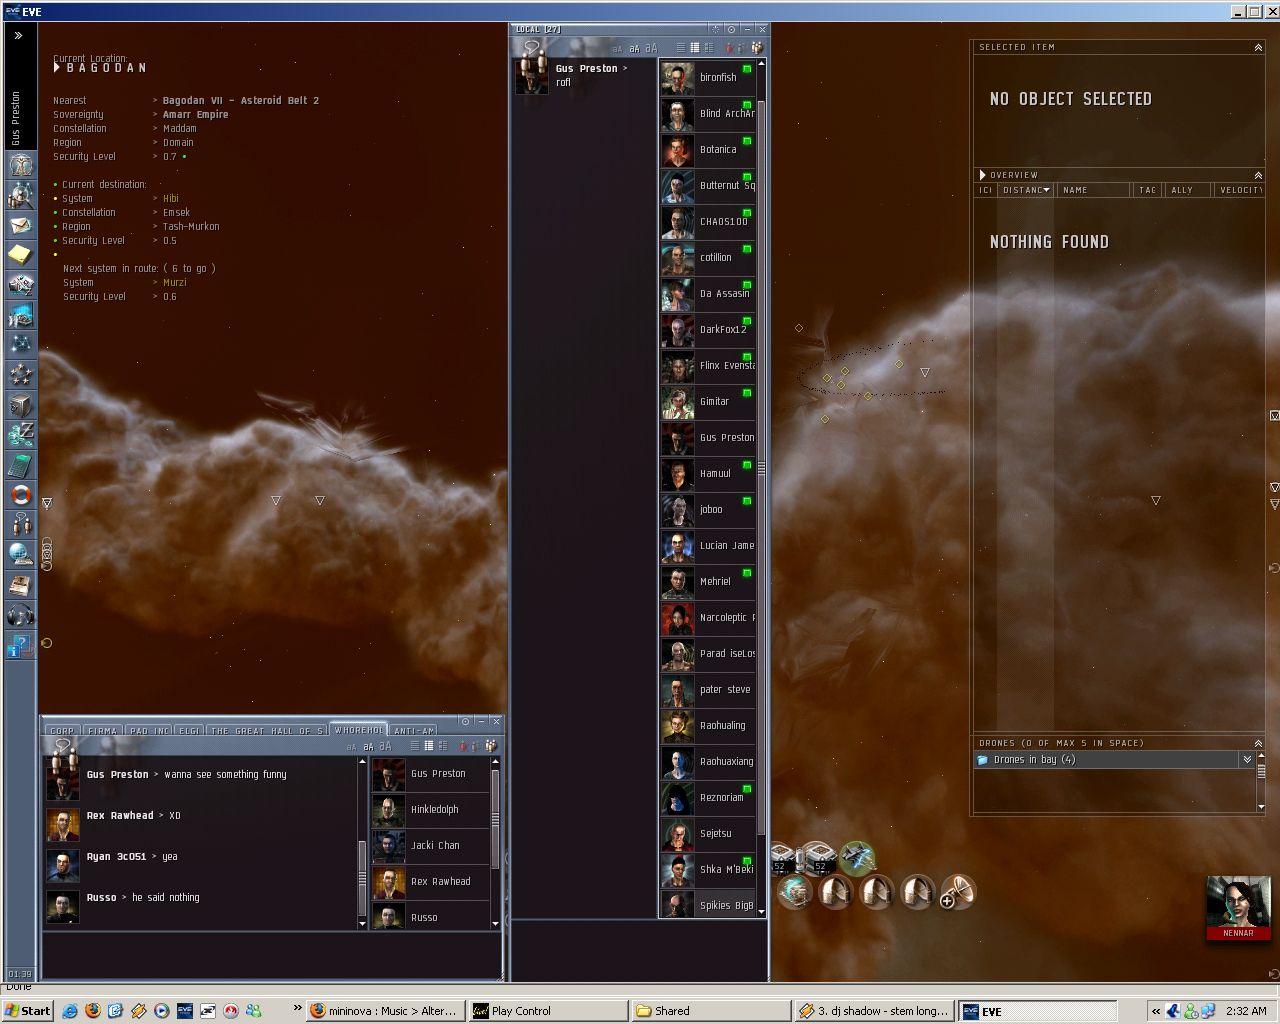Toggle the member list icon in Local chat

tap(757, 47)
